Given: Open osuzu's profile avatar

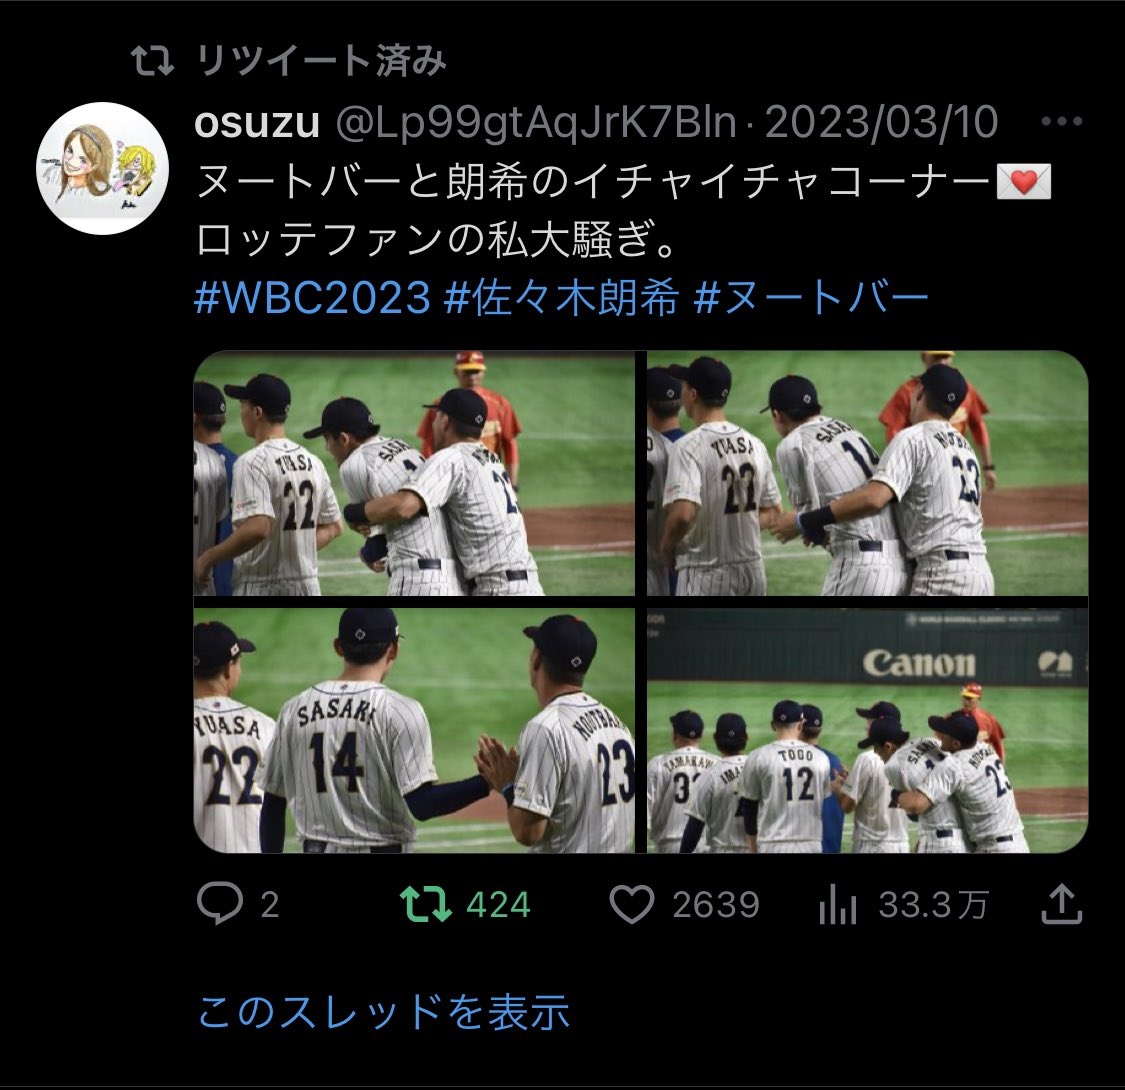Looking at the screenshot, I should click(103, 169).
